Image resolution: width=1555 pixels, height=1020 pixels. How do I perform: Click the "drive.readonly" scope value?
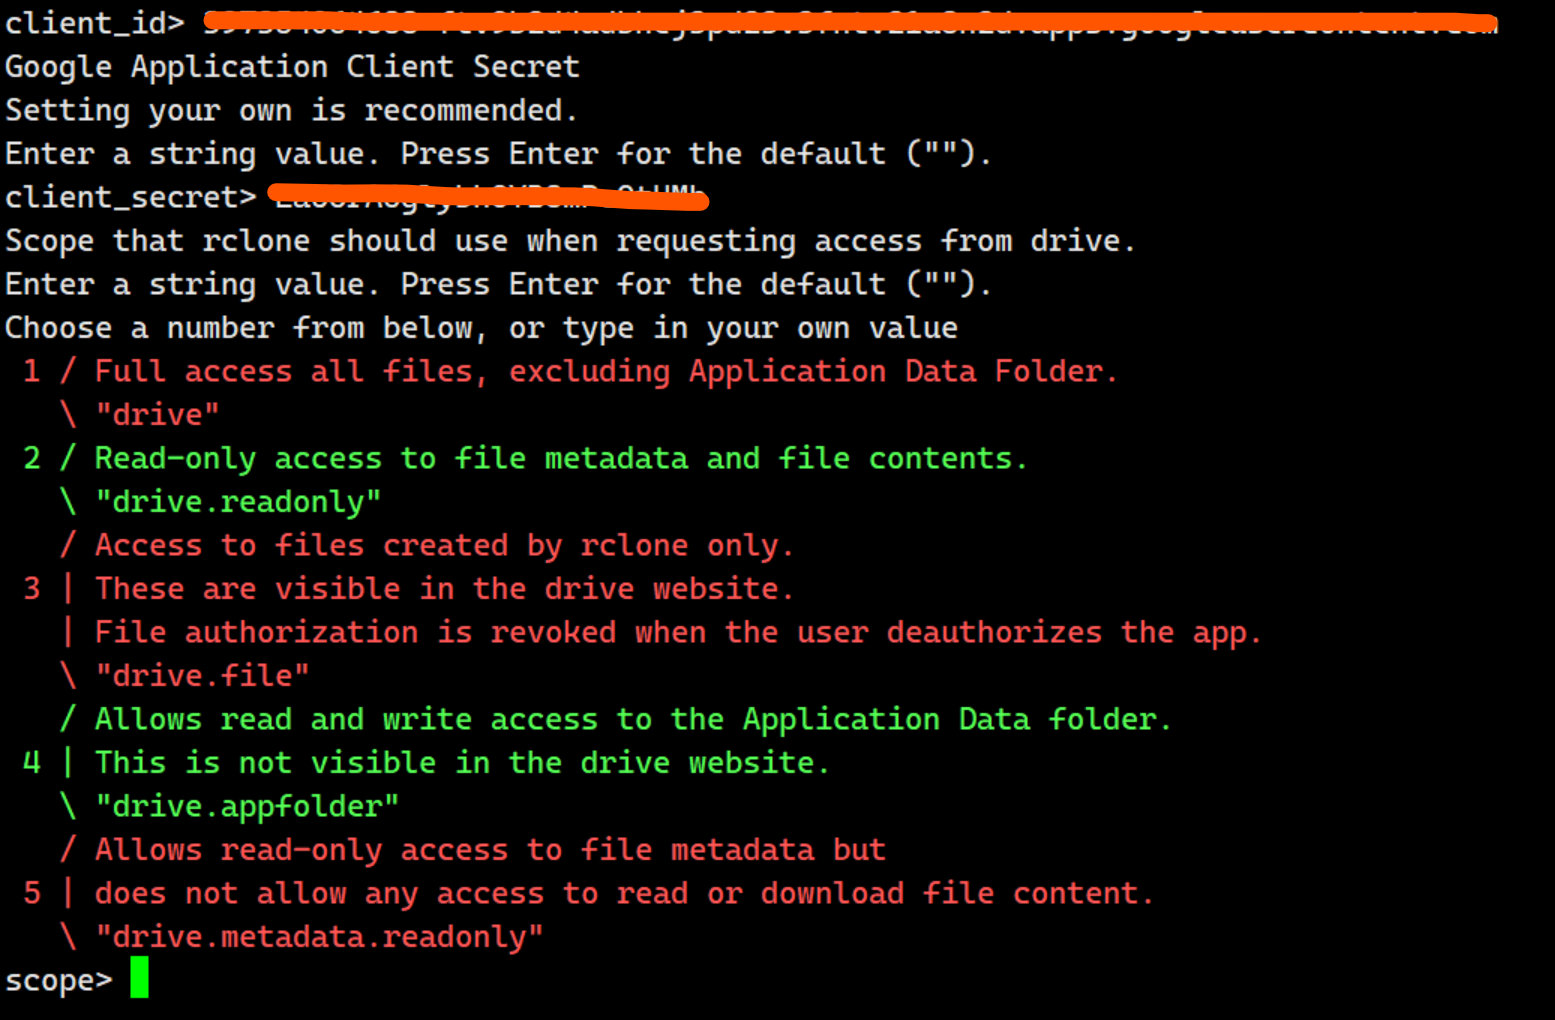[x=238, y=502]
